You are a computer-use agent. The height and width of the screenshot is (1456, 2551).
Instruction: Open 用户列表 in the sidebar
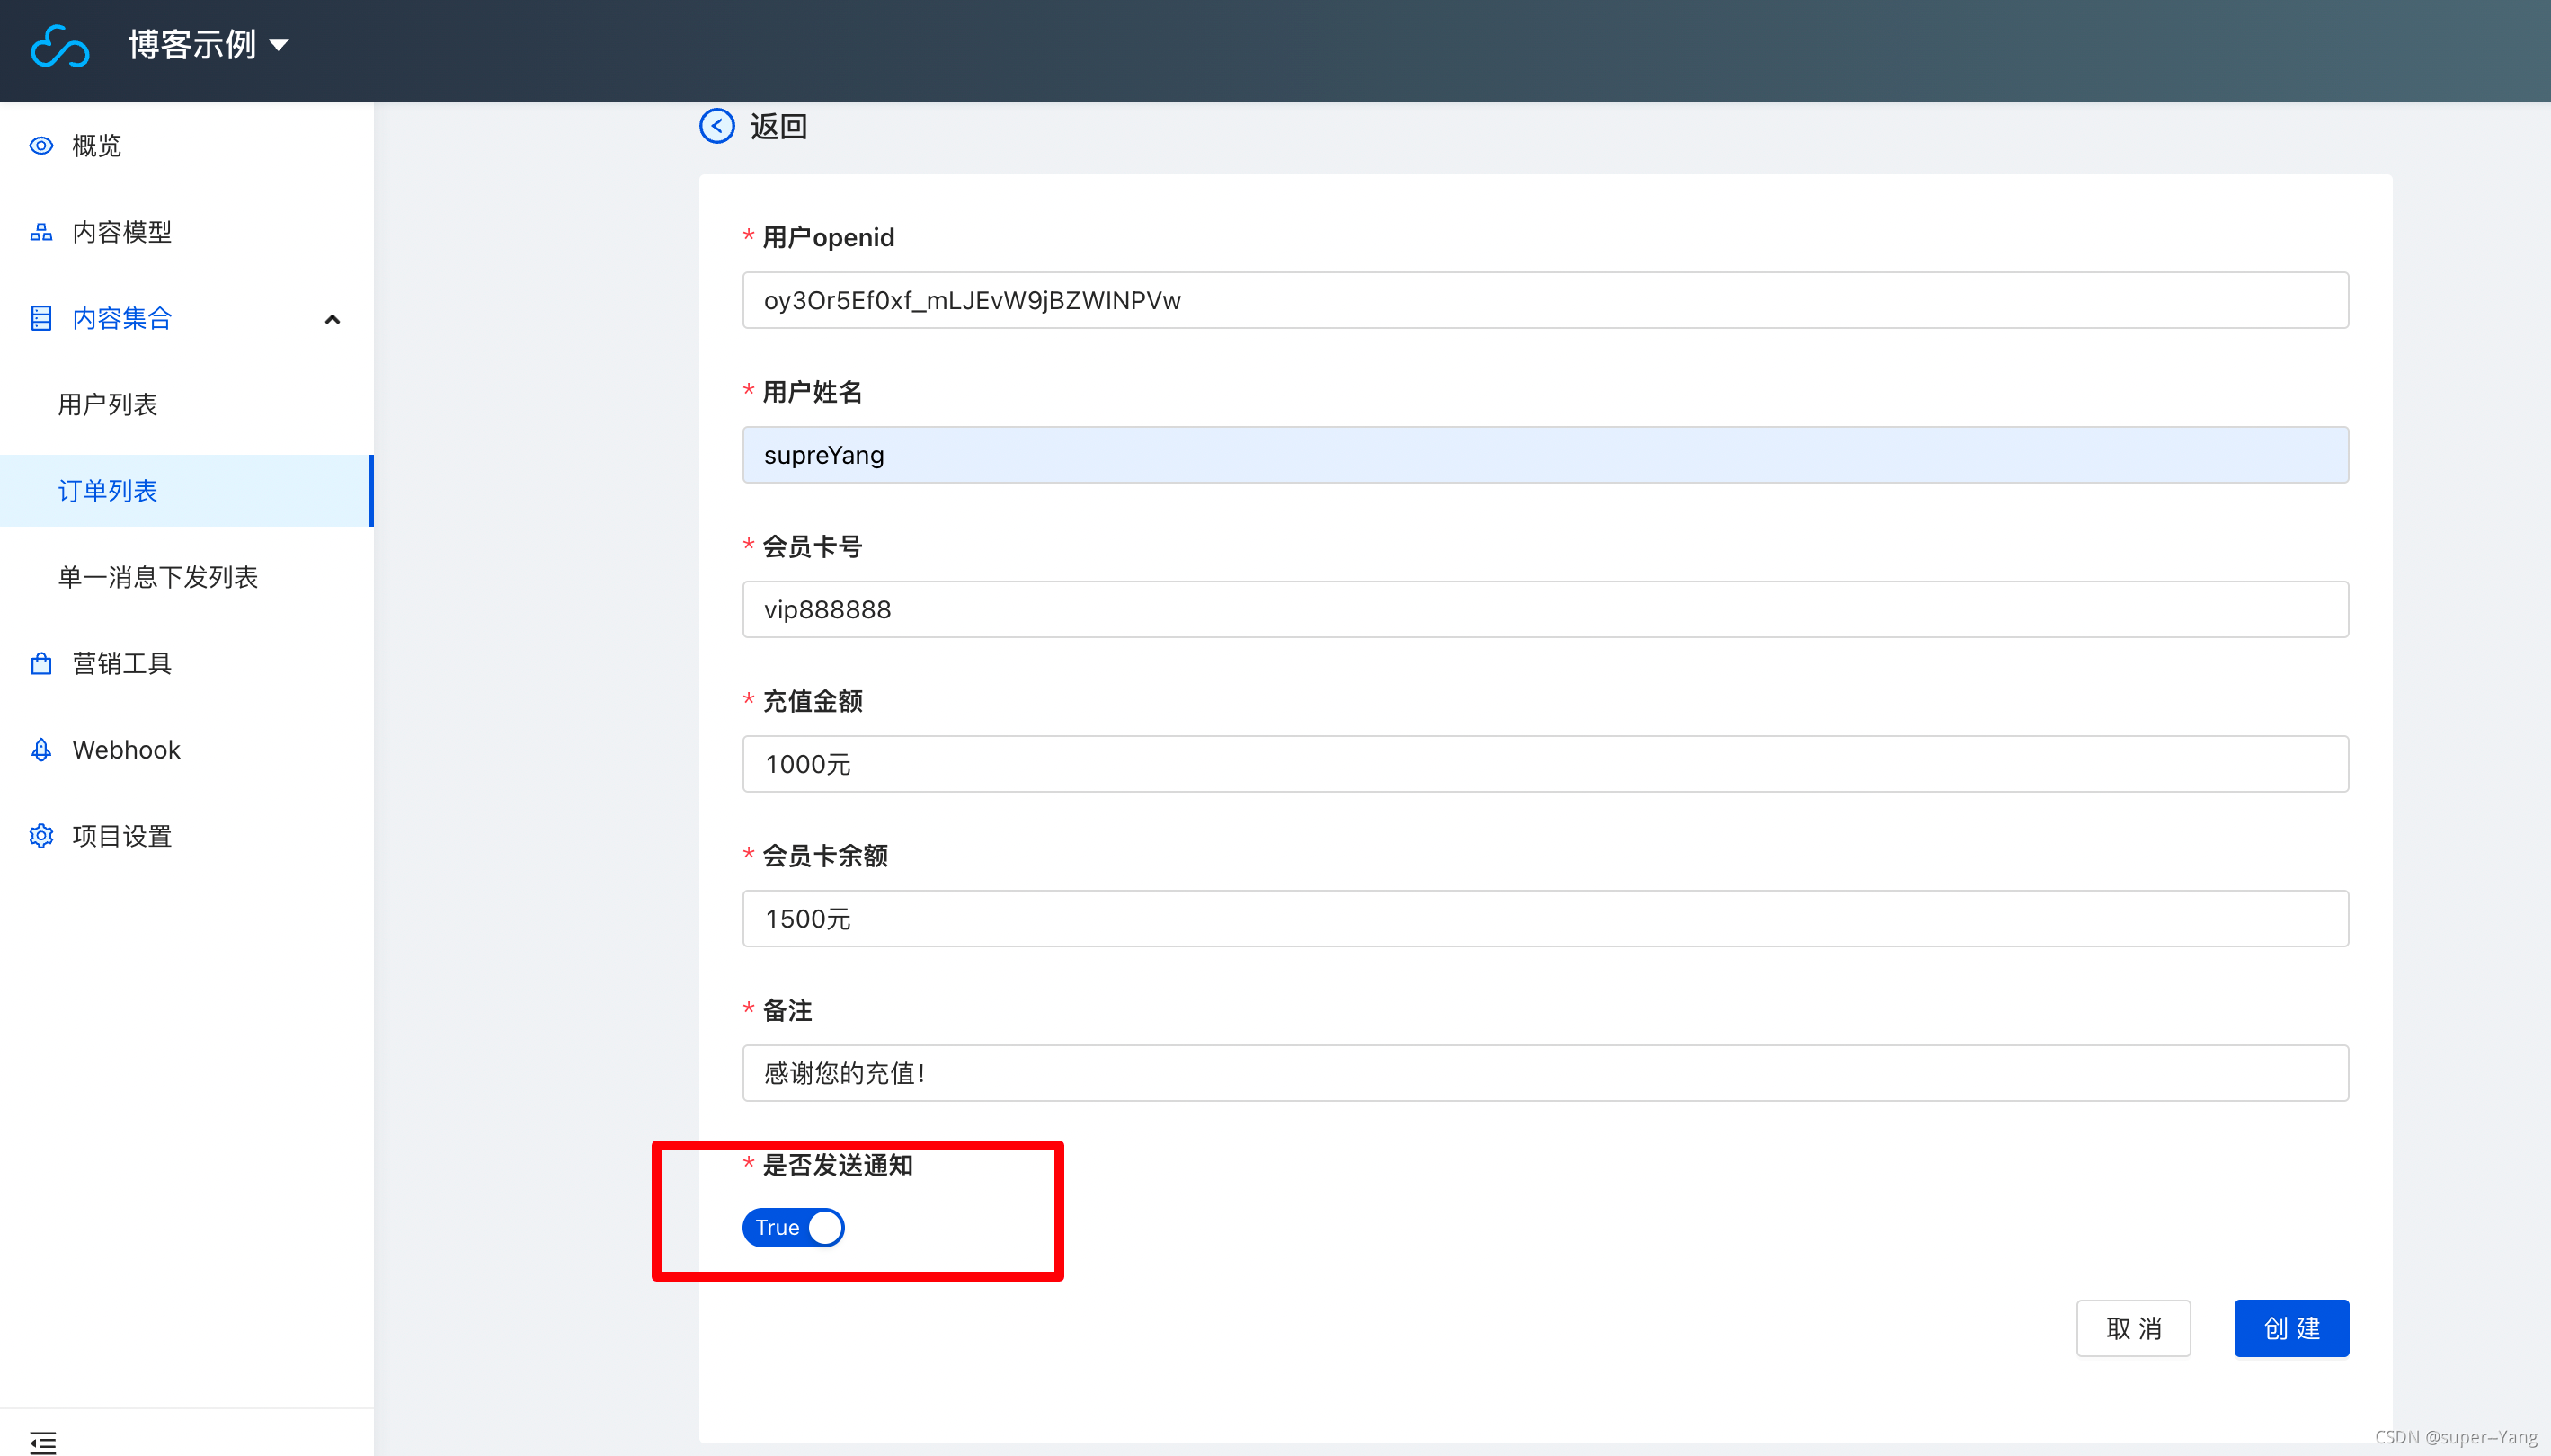click(108, 404)
